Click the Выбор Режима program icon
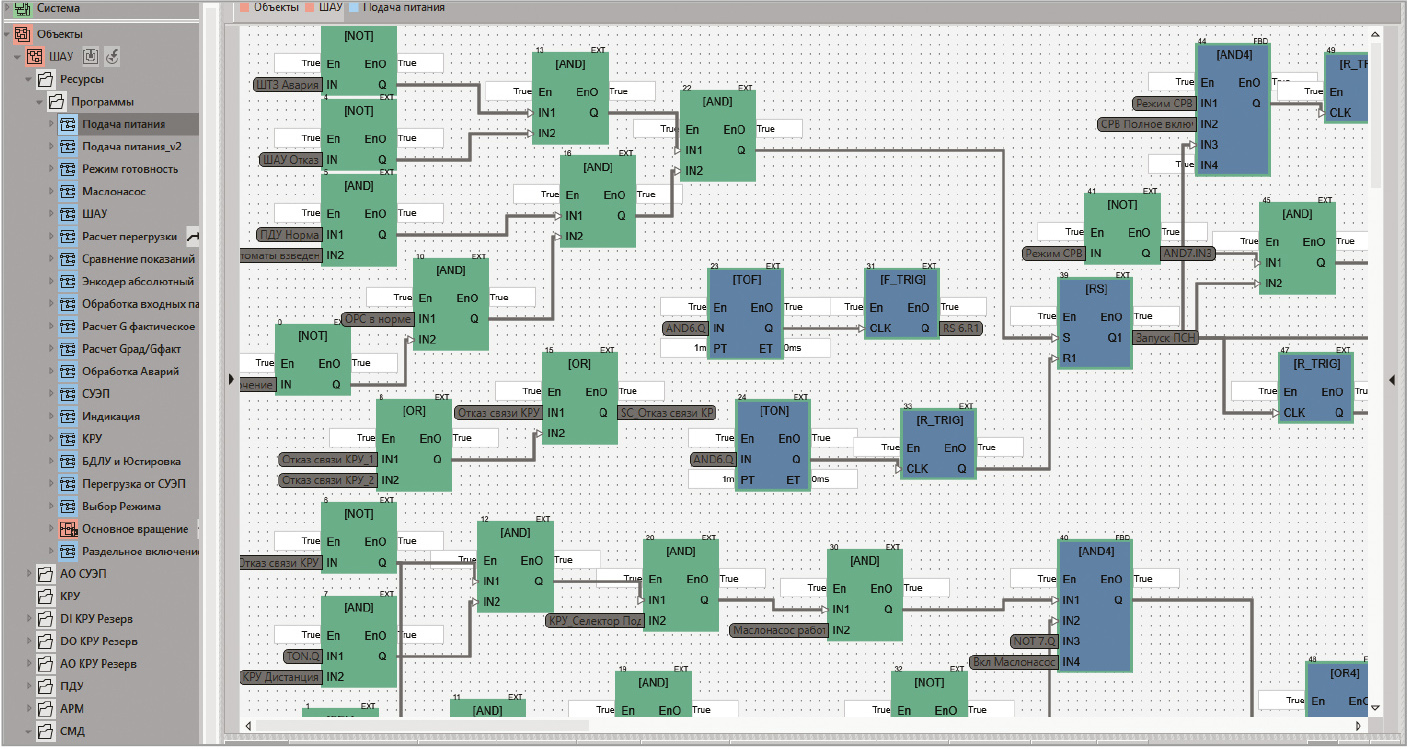 68,507
